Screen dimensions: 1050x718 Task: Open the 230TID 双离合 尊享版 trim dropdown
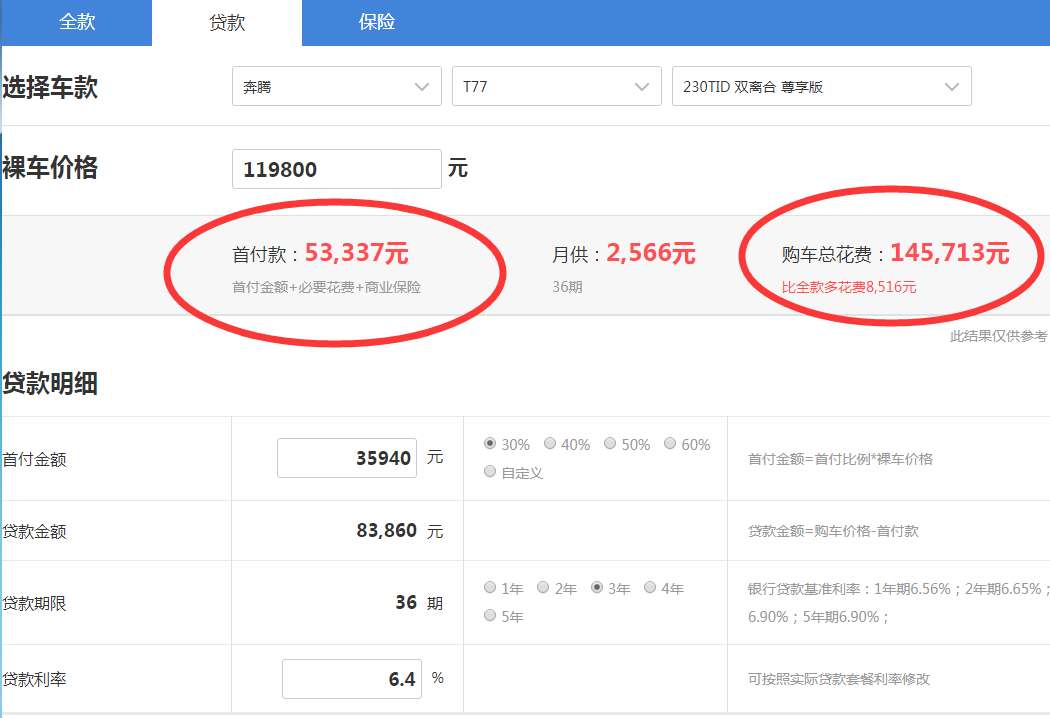822,86
